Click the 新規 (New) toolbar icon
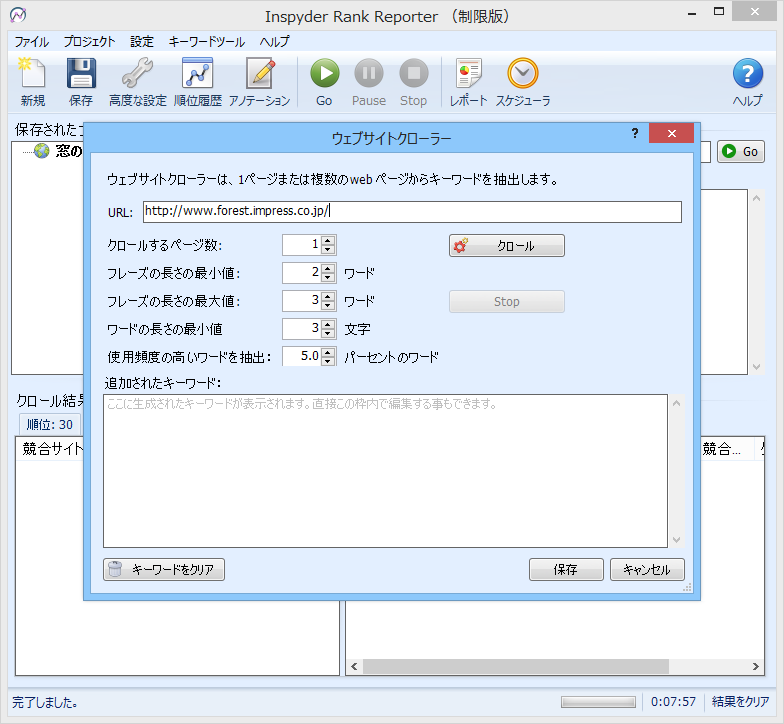This screenshot has height=724, width=784. click(x=32, y=82)
